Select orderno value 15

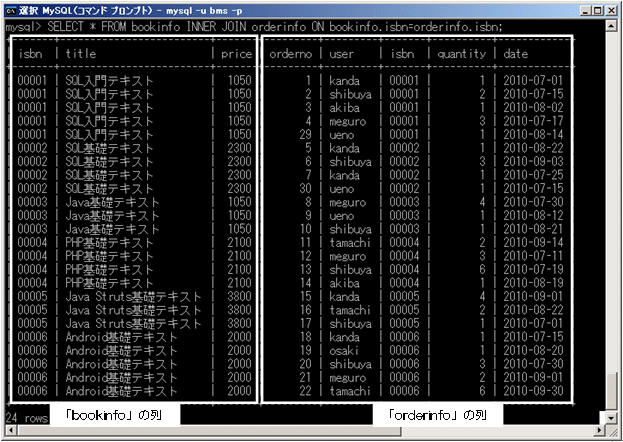[306, 297]
